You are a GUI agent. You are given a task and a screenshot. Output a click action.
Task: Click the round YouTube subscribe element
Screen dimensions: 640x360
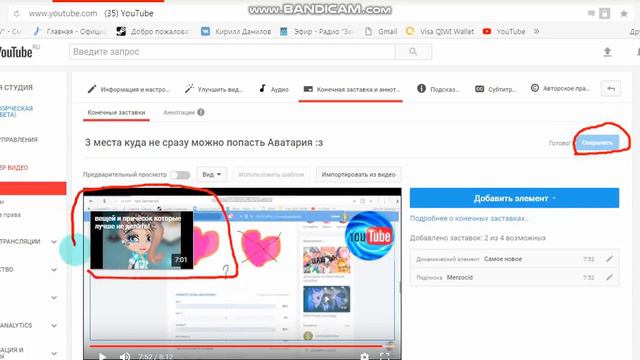tap(369, 236)
